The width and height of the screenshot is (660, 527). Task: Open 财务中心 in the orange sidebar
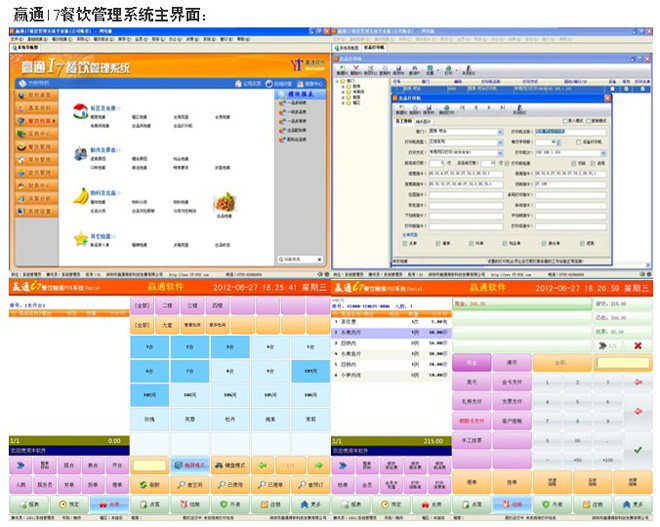(x=37, y=185)
